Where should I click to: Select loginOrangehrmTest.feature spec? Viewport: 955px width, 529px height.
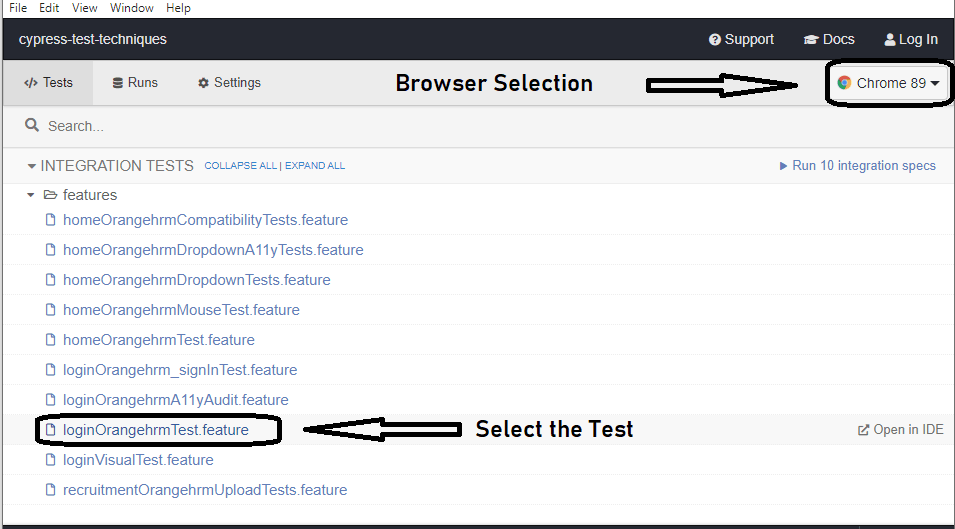156,430
